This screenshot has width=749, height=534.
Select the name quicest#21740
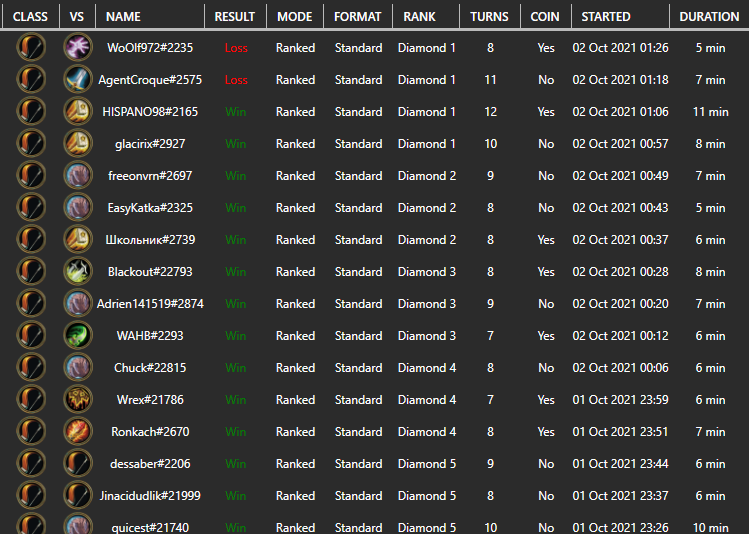(x=150, y=528)
